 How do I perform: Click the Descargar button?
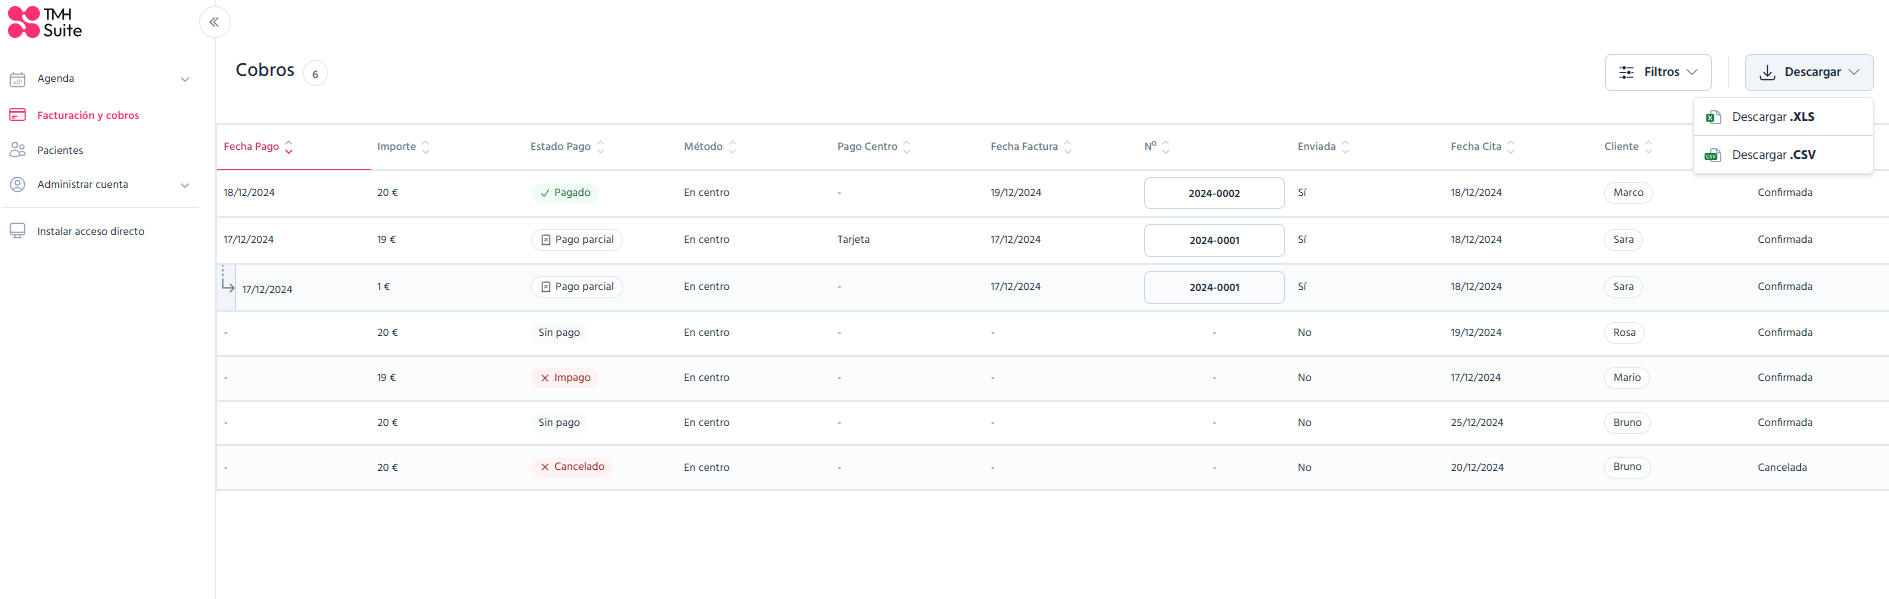click(x=1809, y=72)
